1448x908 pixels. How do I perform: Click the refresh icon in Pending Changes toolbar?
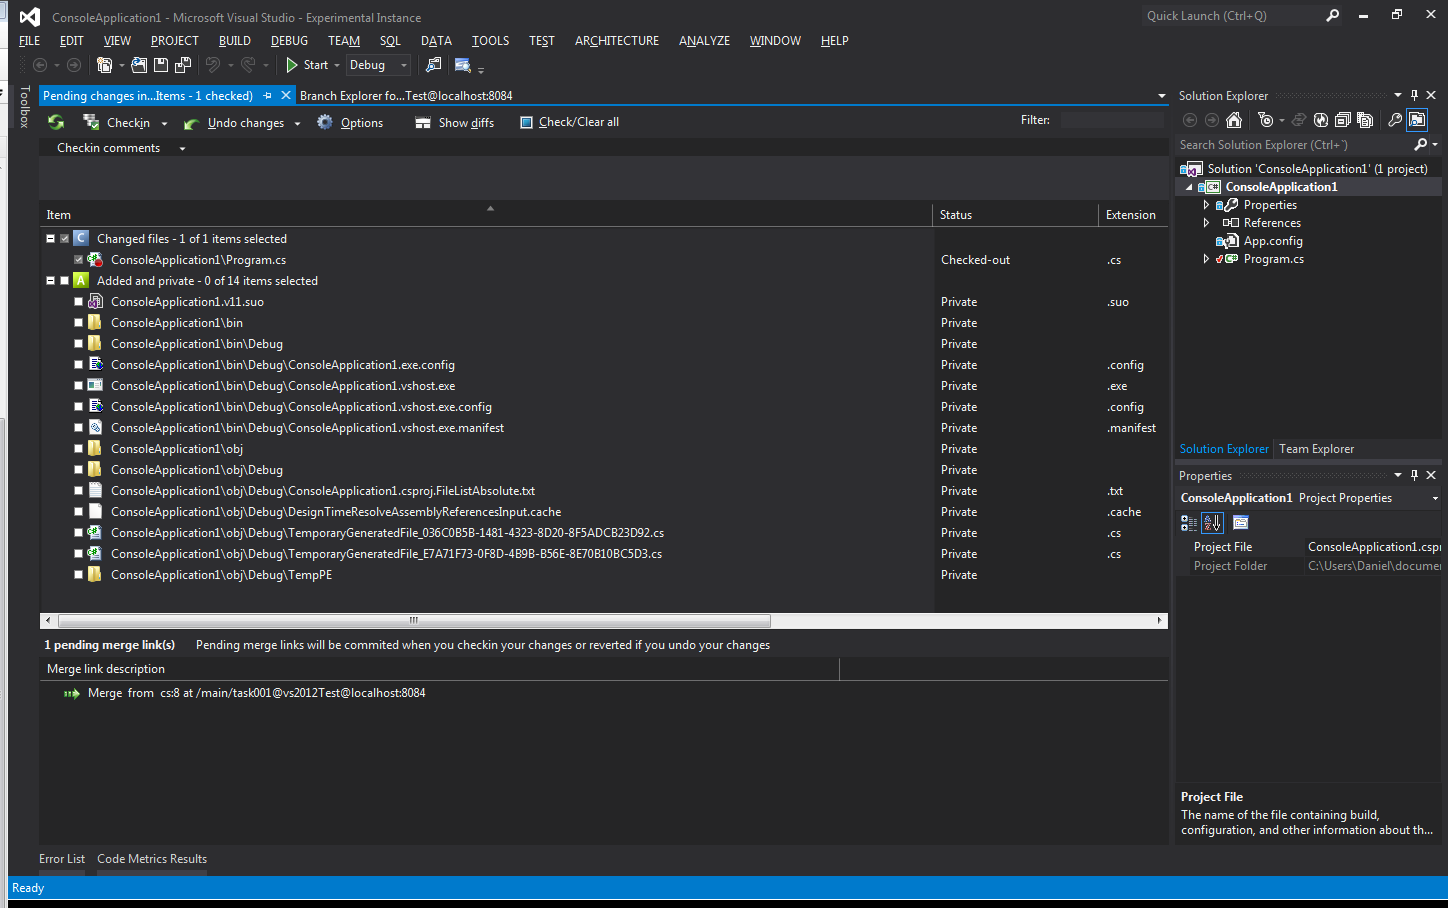(55, 122)
